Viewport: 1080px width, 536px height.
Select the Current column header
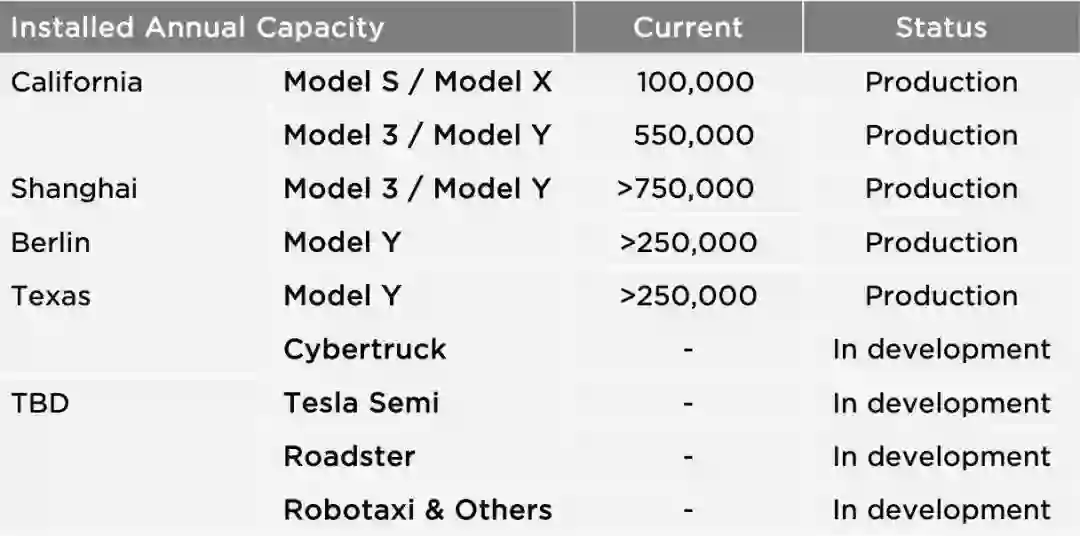(x=688, y=27)
